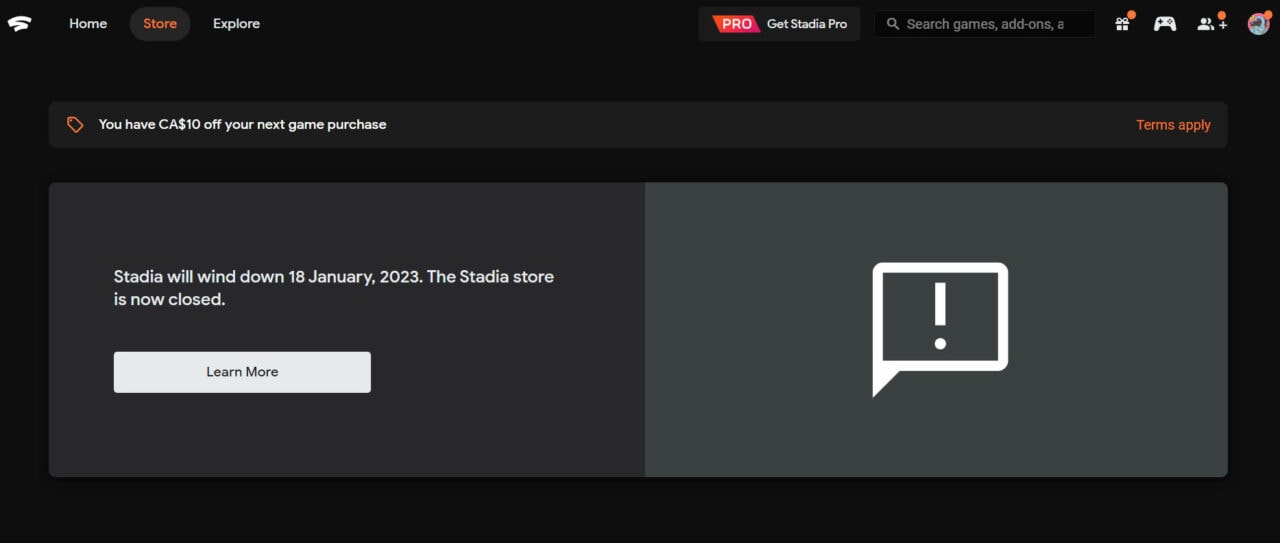Viewport: 1280px width, 543px height.
Task: Go to the Home tab
Action: [x=88, y=24]
